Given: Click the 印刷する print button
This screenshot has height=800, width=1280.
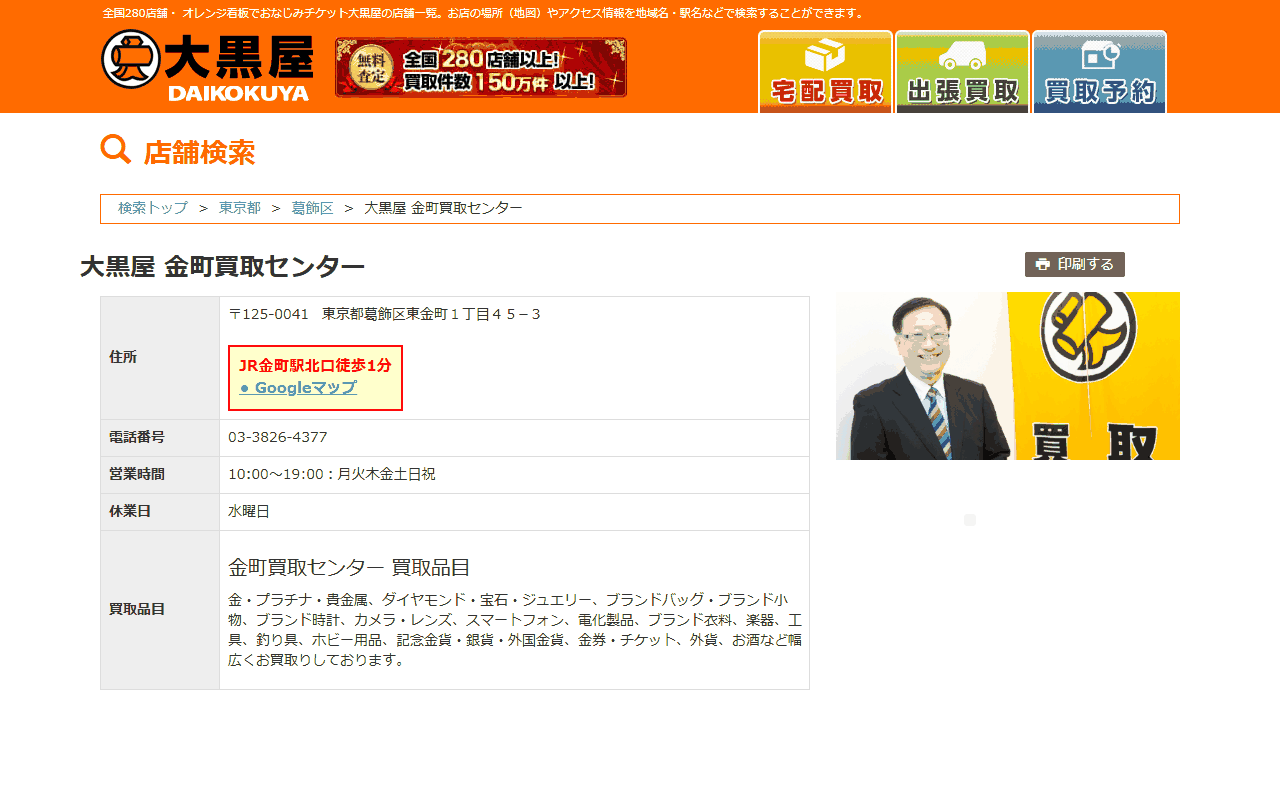Looking at the screenshot, I should point(1075,264).
